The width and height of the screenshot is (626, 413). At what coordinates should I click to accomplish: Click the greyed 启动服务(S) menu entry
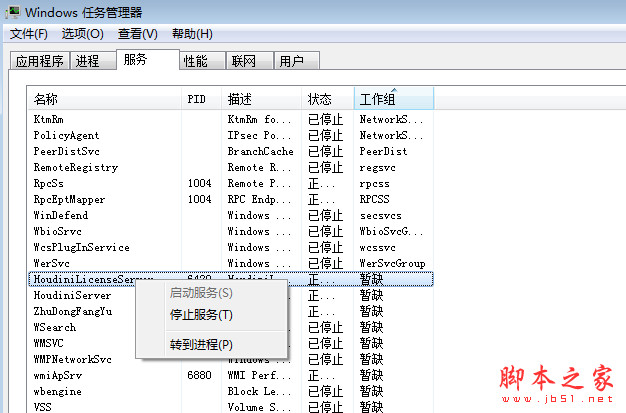coord(226,293)
